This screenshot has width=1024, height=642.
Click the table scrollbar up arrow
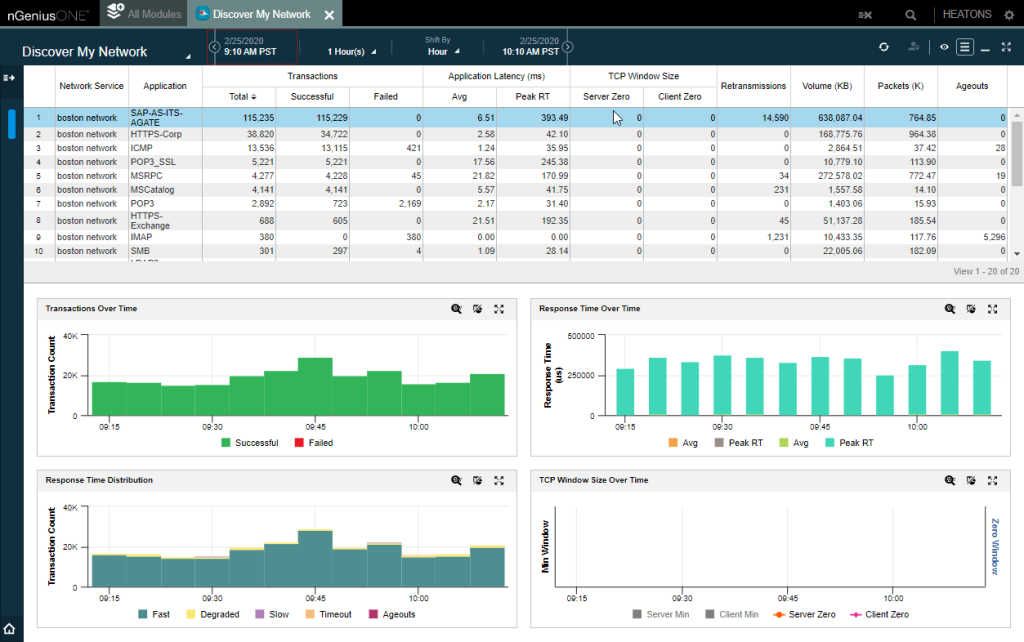tap(1017, 116)
